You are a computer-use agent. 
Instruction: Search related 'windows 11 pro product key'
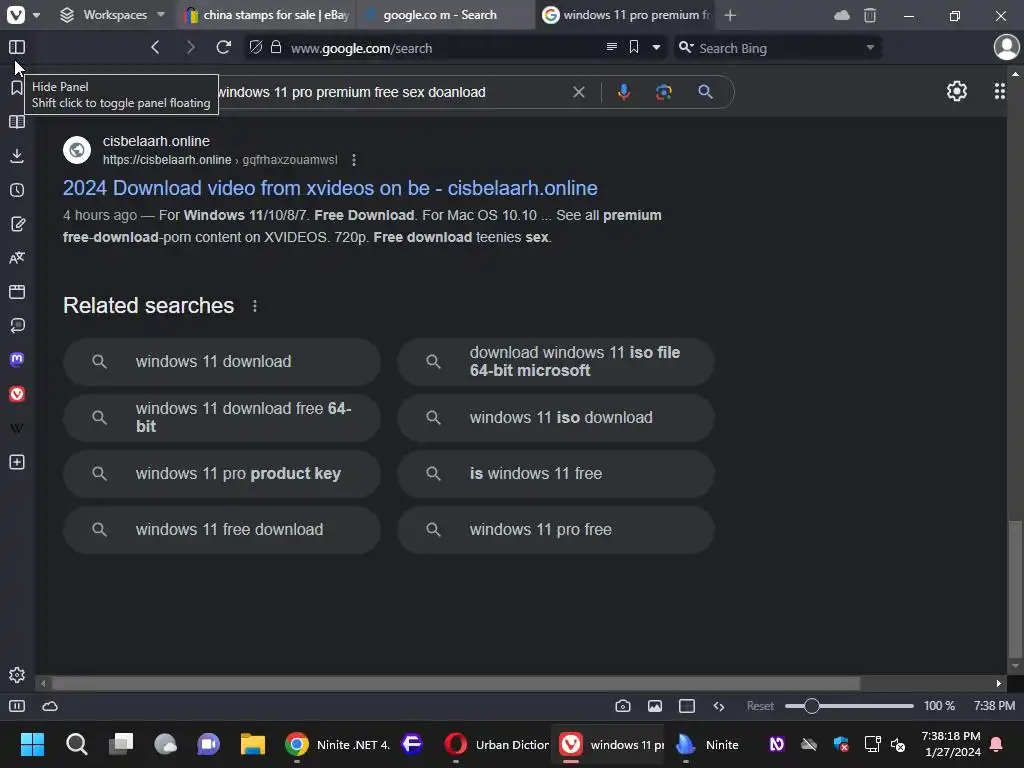(x=221, y=474)
